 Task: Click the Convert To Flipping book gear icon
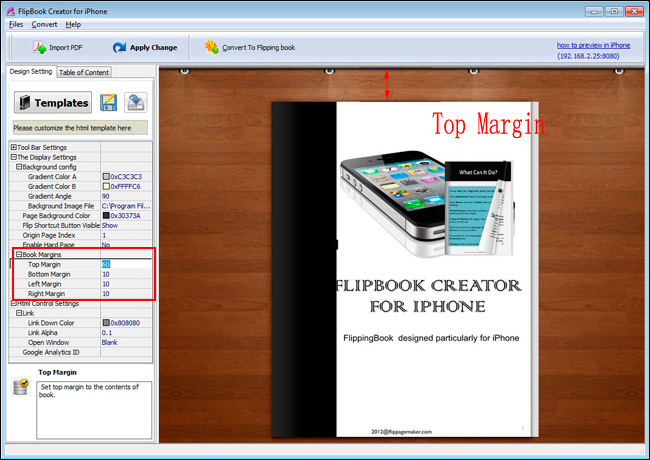[211, 47]
